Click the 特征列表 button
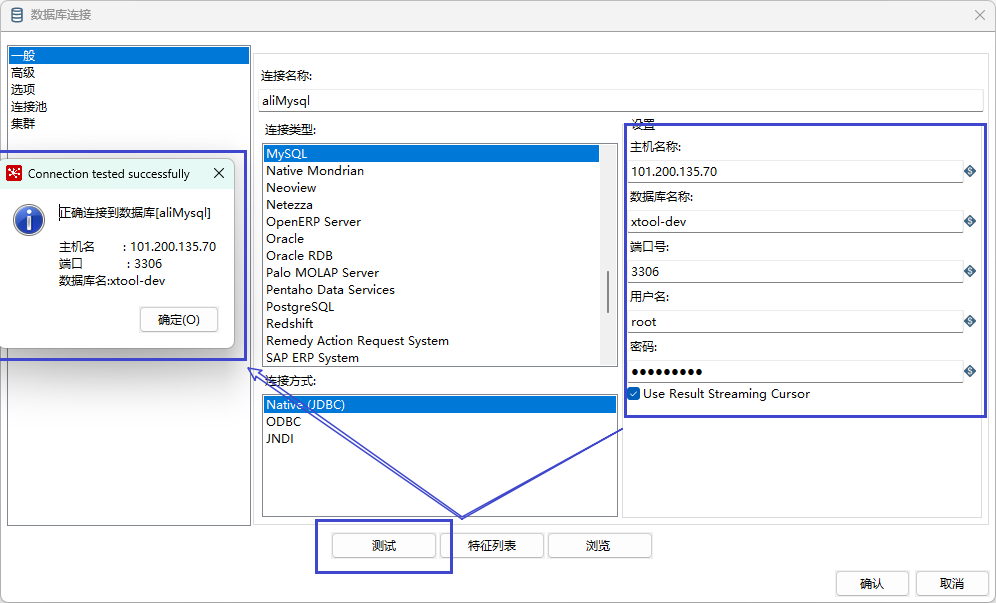The width and height of the screenshot is (996, 603). 492,546
